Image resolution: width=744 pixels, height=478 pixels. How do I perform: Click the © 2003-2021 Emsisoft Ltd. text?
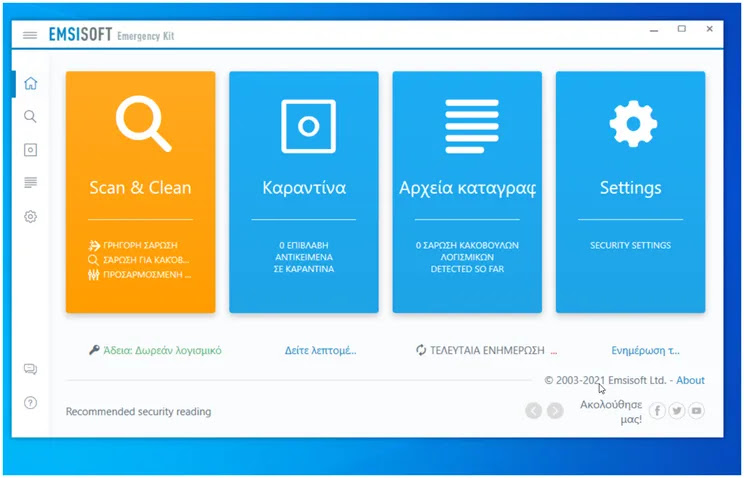605,380
